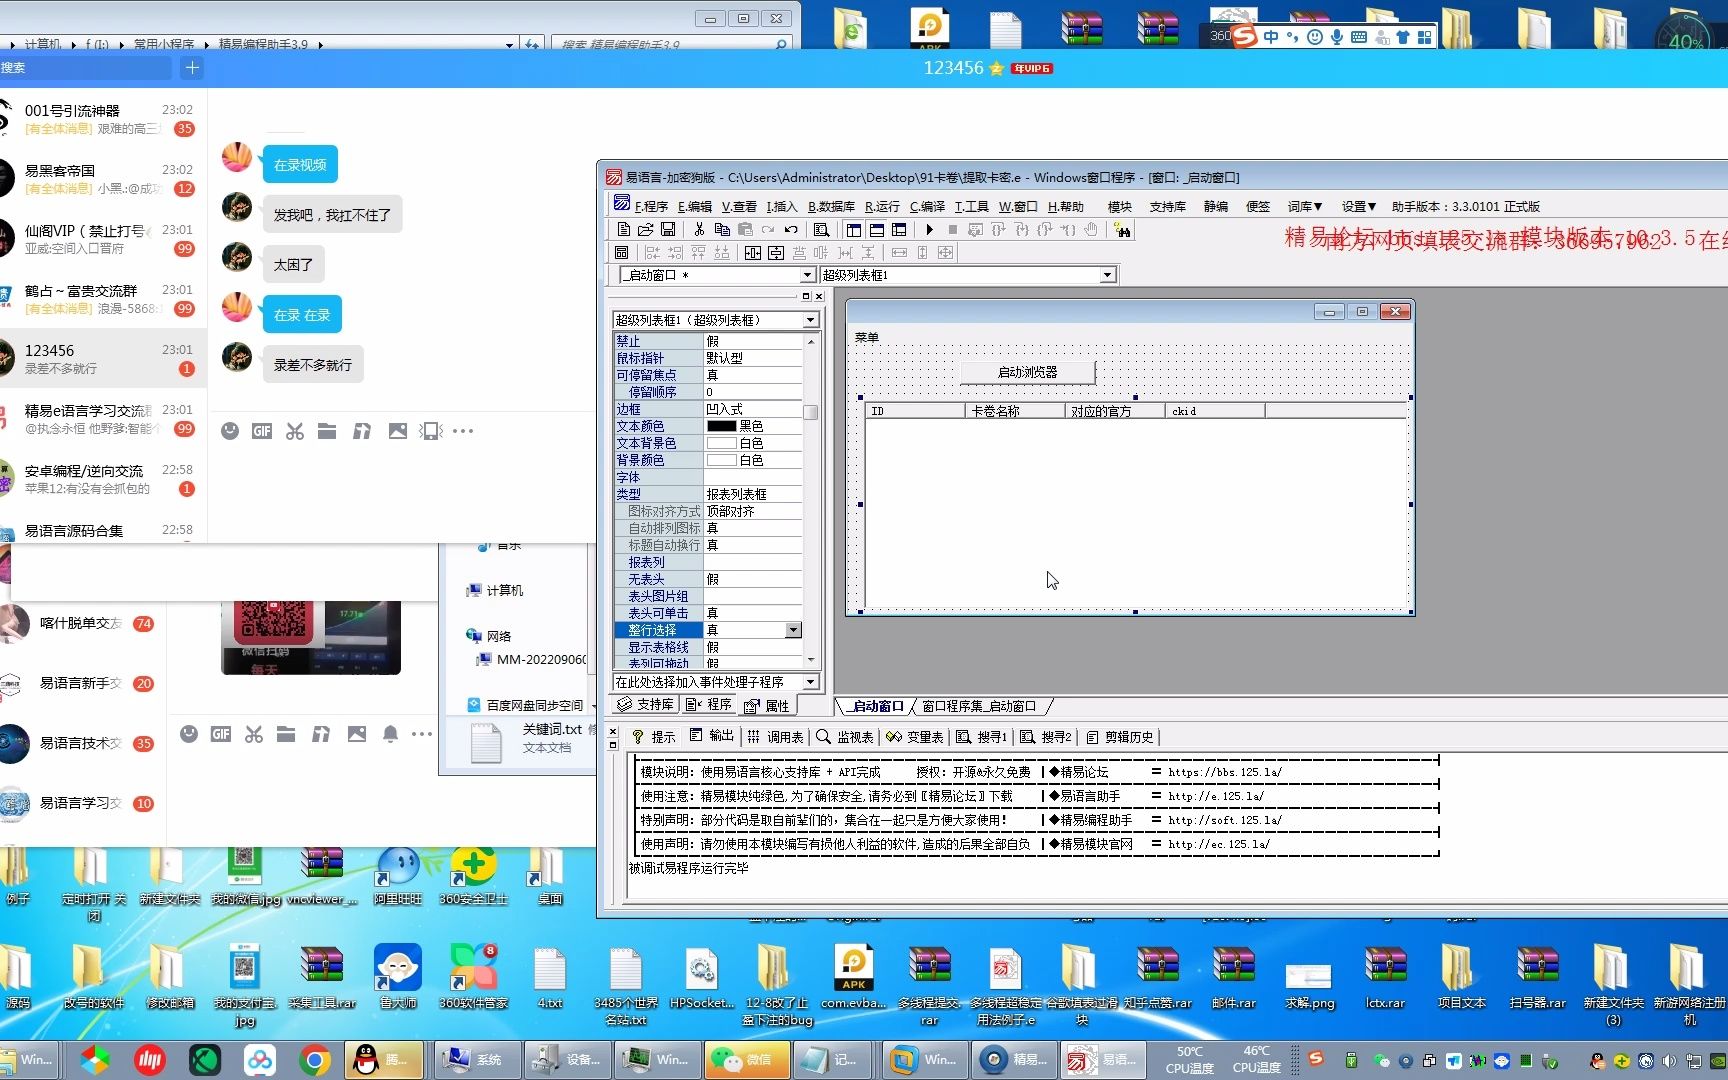Click the picture icon in the 123456 chat toolbar

pyautogui.click(x=398, y=431)
